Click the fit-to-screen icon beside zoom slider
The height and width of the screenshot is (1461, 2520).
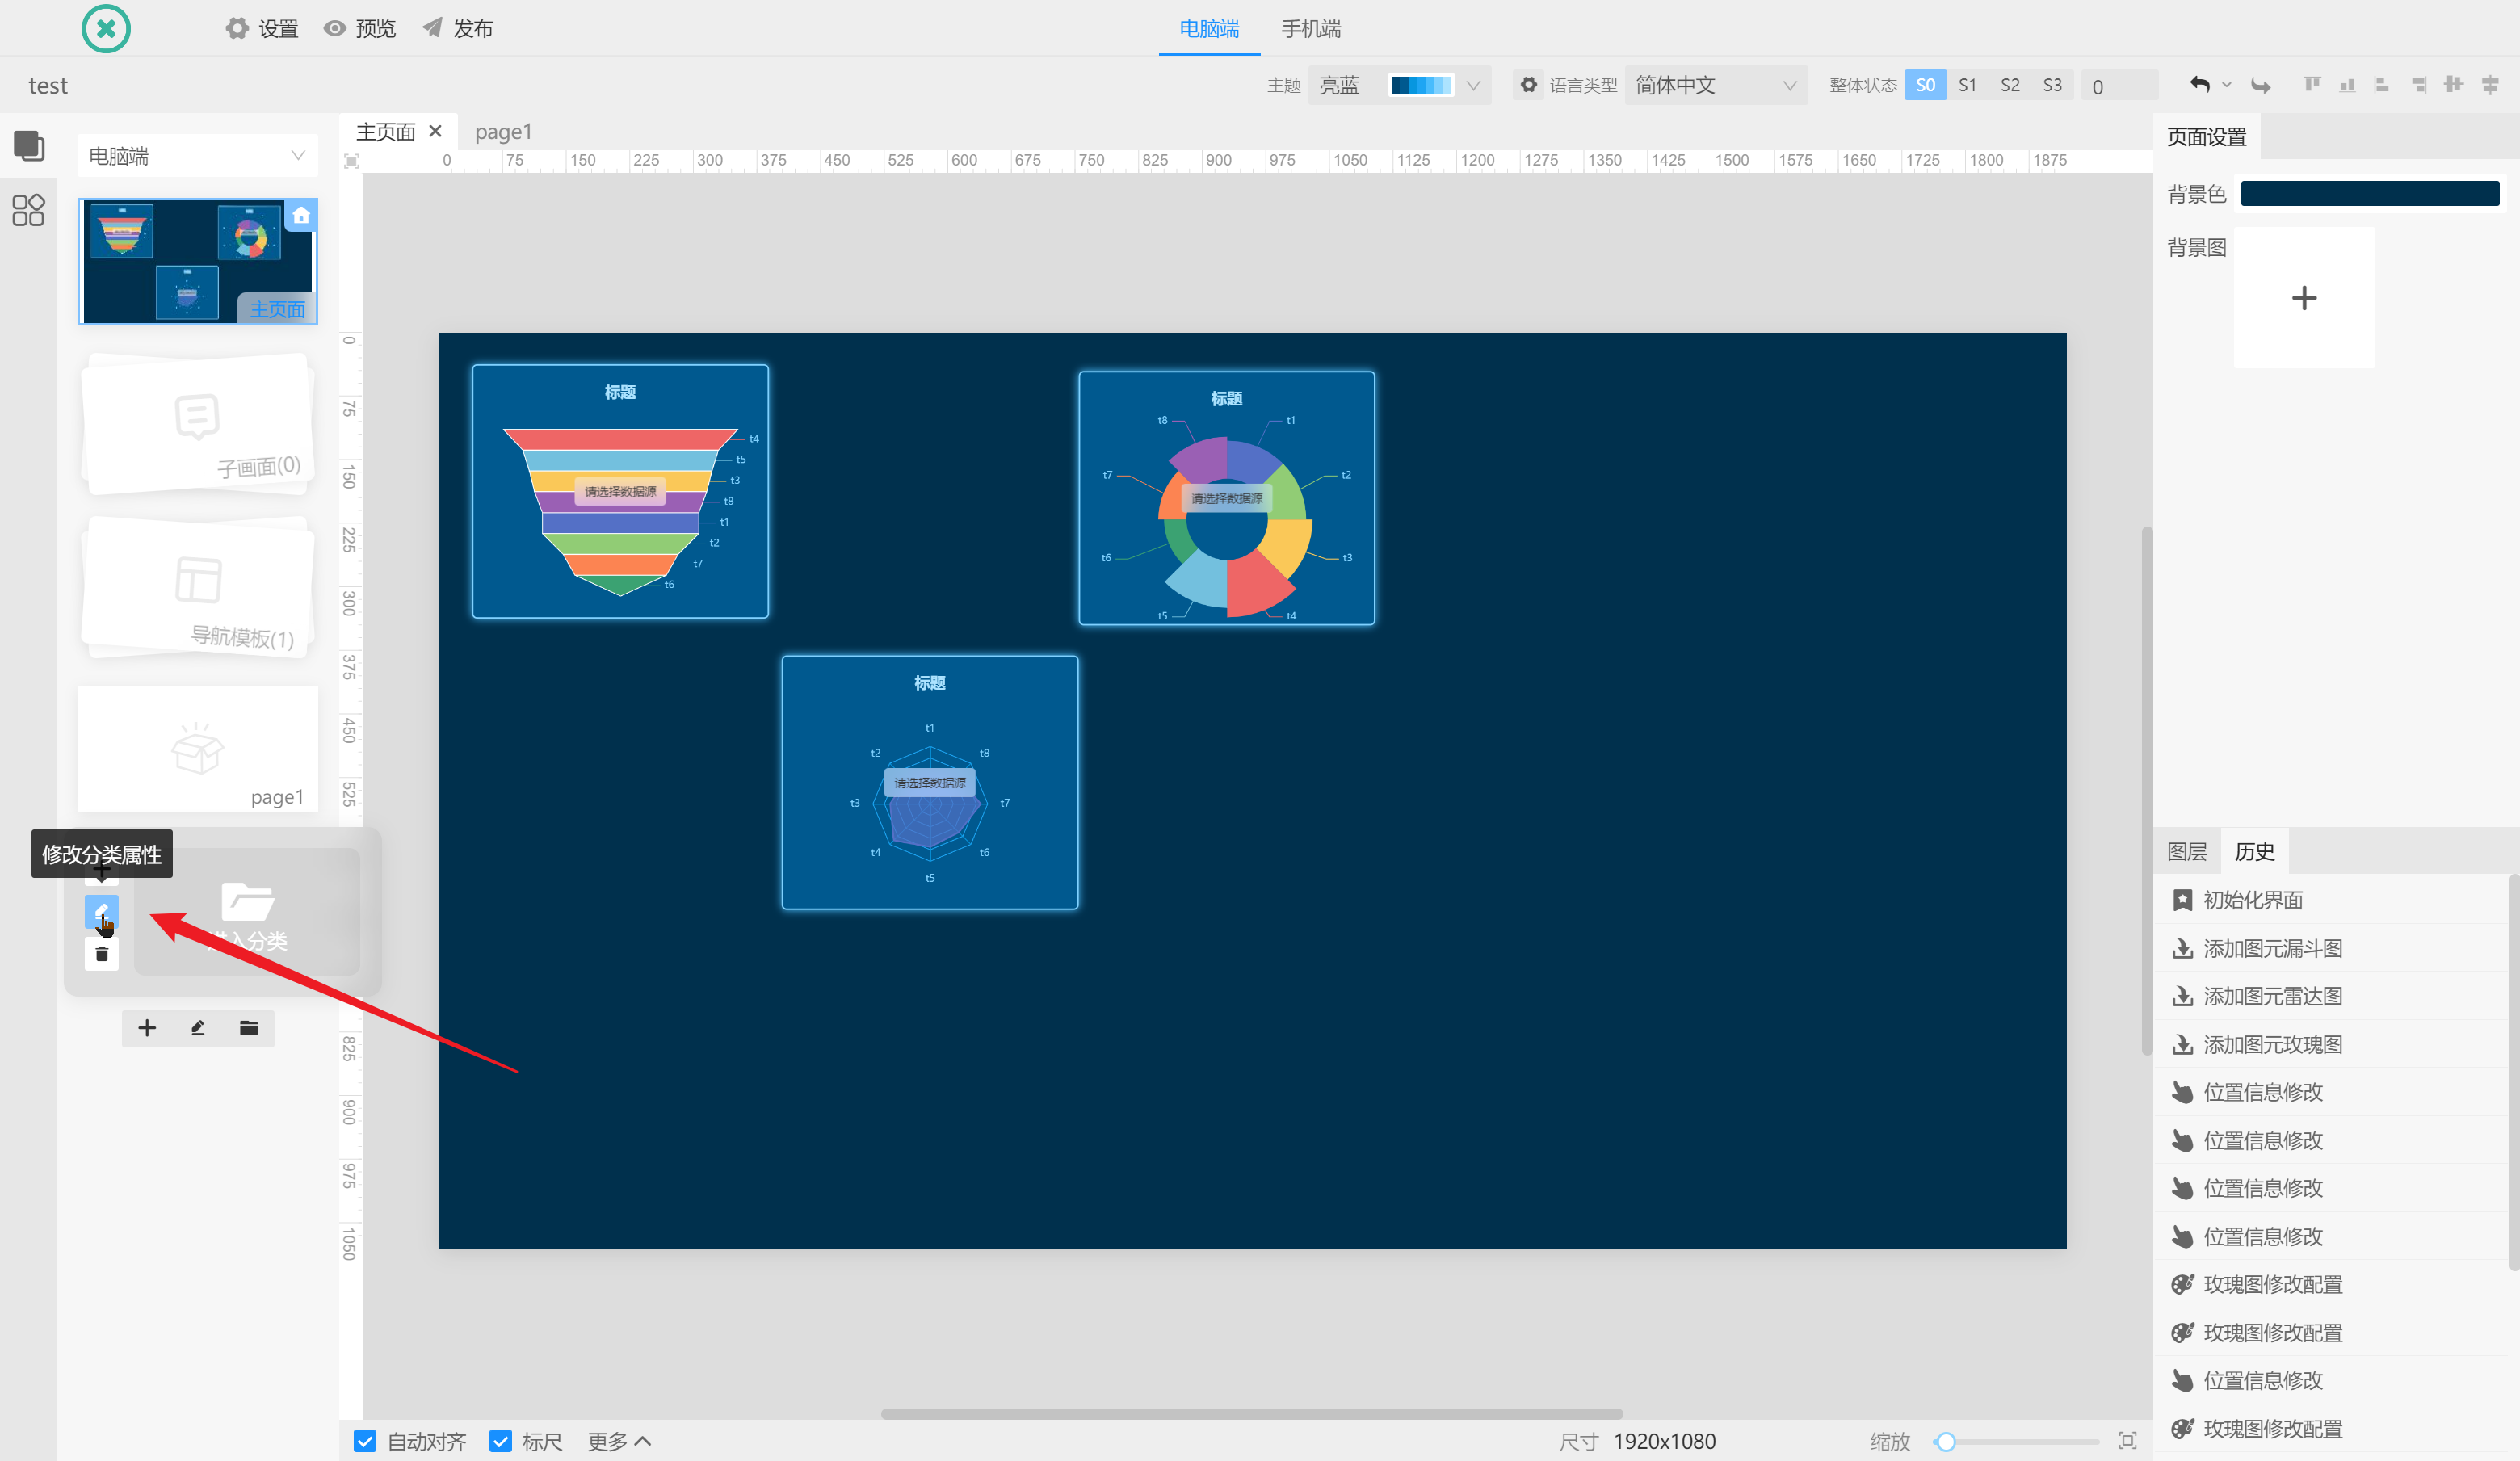2127,1441
